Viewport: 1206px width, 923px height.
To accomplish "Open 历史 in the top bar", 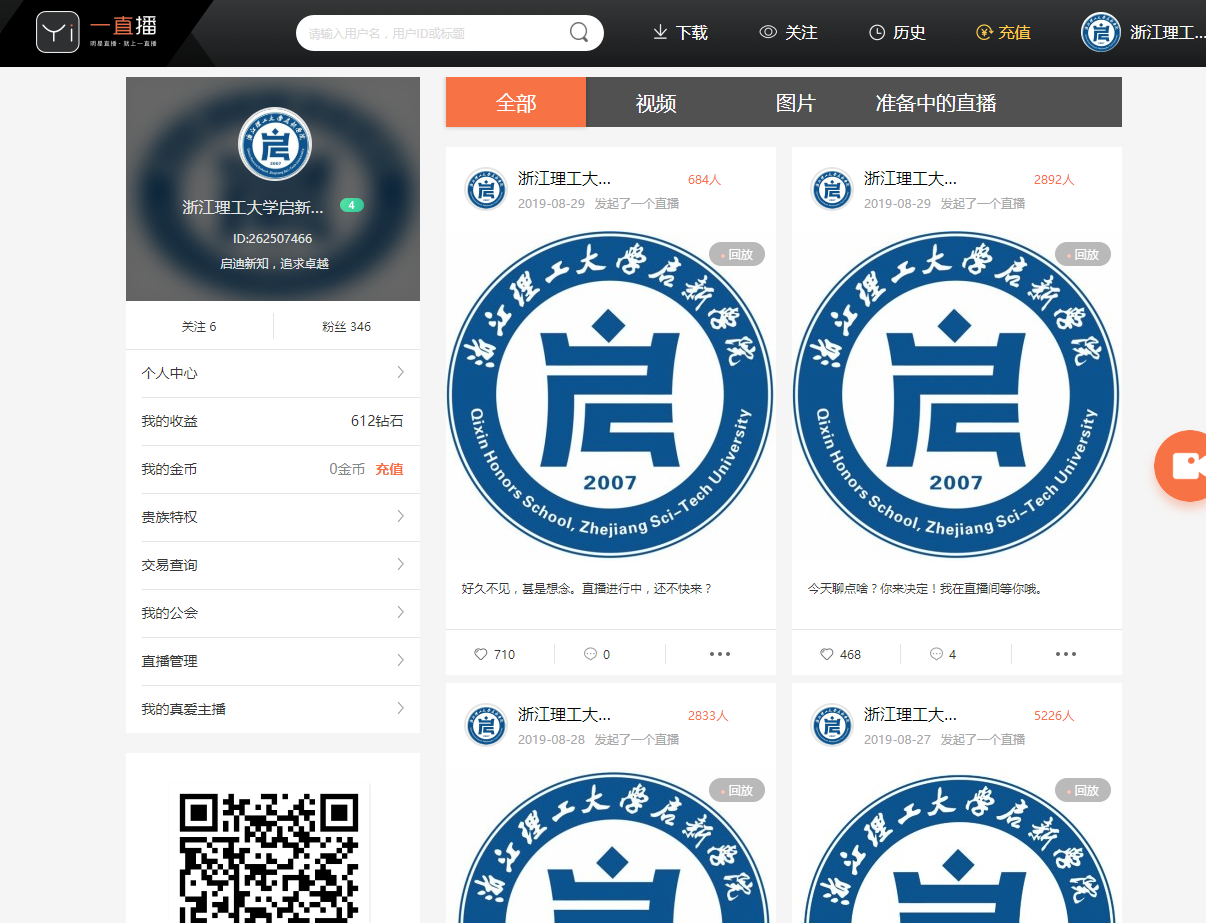I will click(x=897, y=33).
